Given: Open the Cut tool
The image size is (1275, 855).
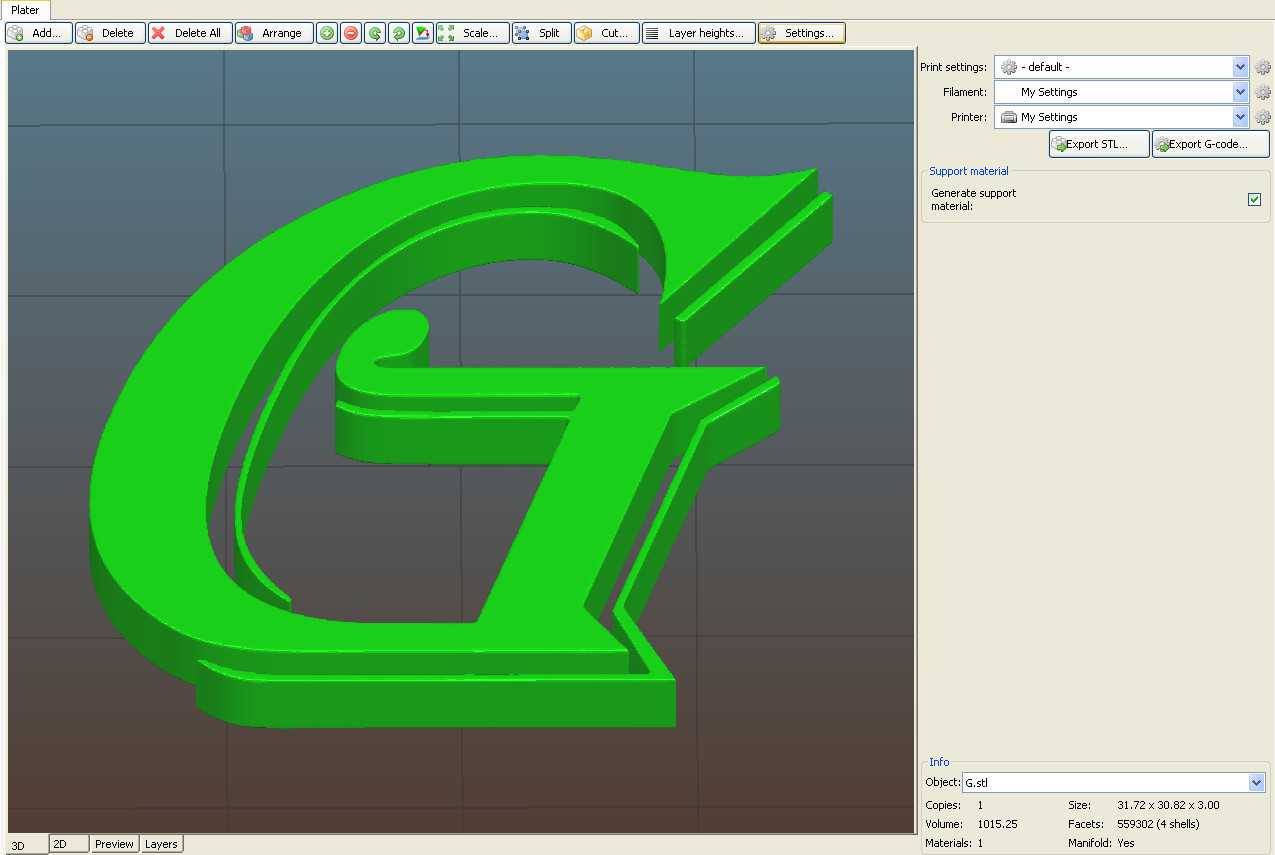Looking at the screenshot, I should [x=606, y=32].
